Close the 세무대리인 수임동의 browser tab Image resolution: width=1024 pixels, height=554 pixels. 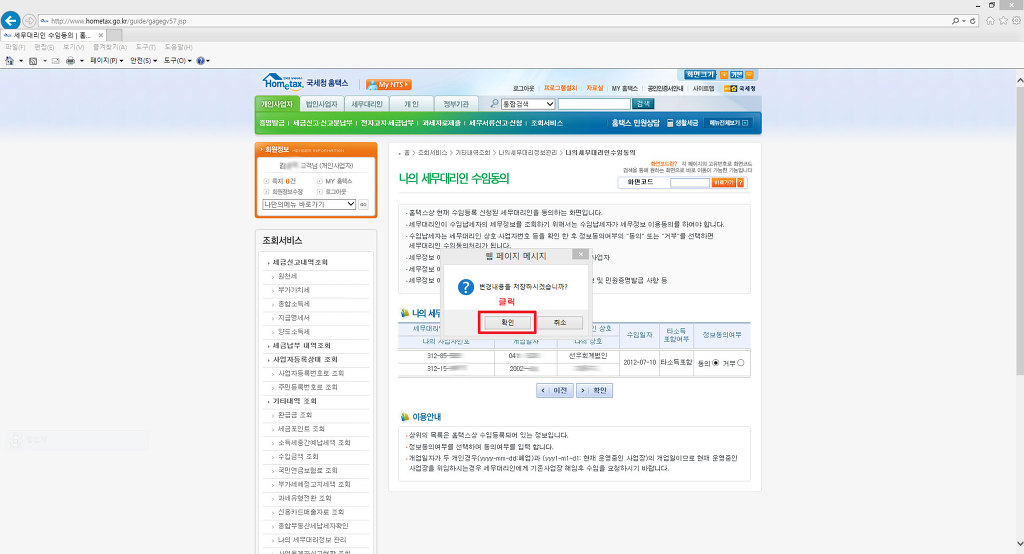(101, 35)
